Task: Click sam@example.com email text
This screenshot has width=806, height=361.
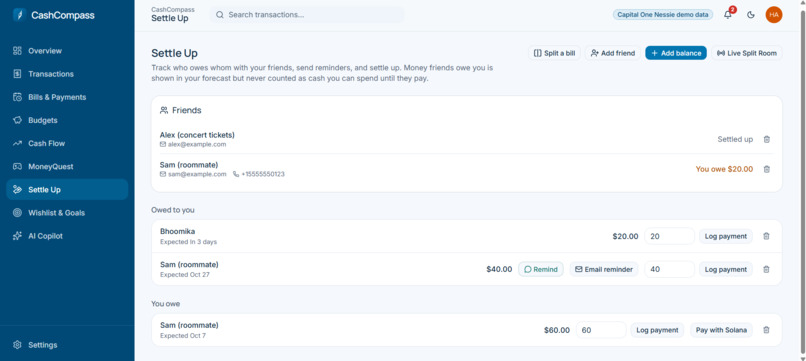Action: click(x=197, y=174)
